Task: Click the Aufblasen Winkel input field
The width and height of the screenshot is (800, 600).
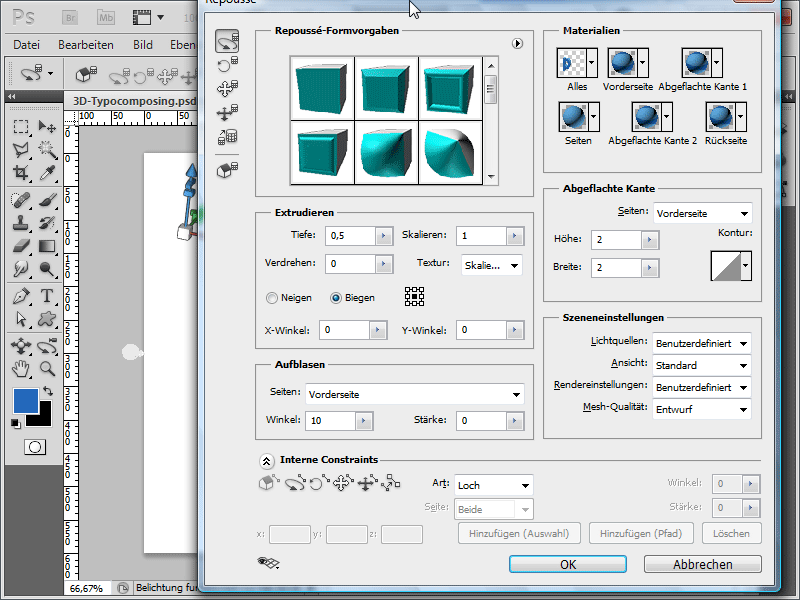Action: [331, 421]
